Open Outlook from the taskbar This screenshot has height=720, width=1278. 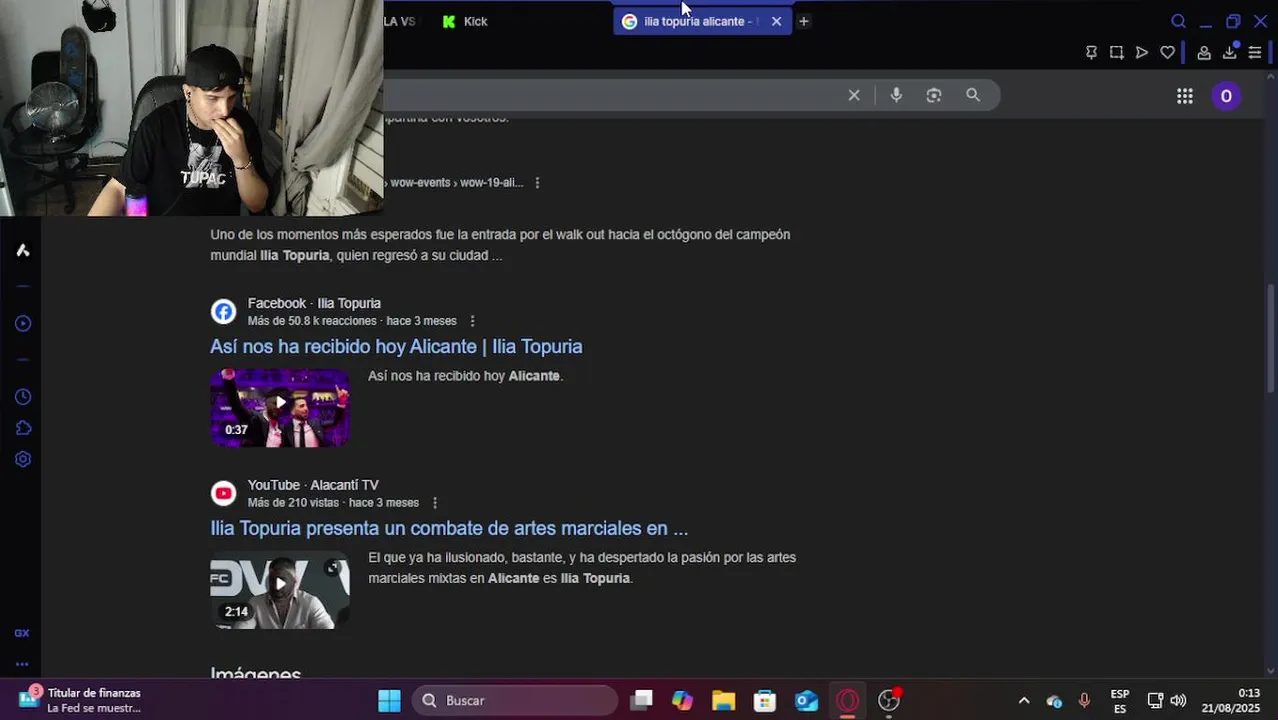pos(806,700)
